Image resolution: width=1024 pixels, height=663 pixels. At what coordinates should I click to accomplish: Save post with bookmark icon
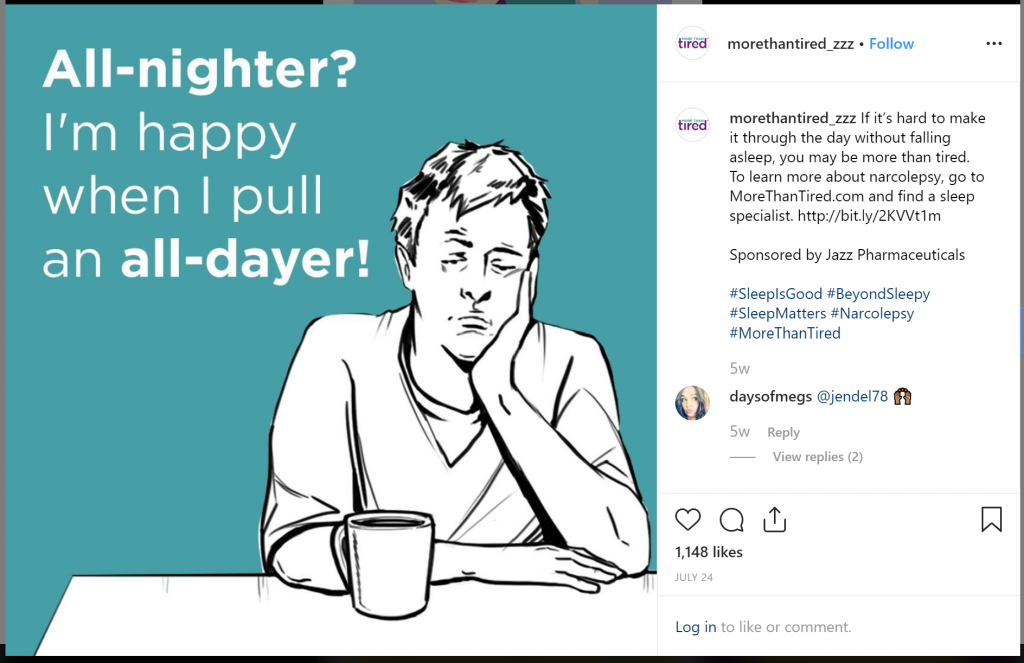tap(991, 520)
